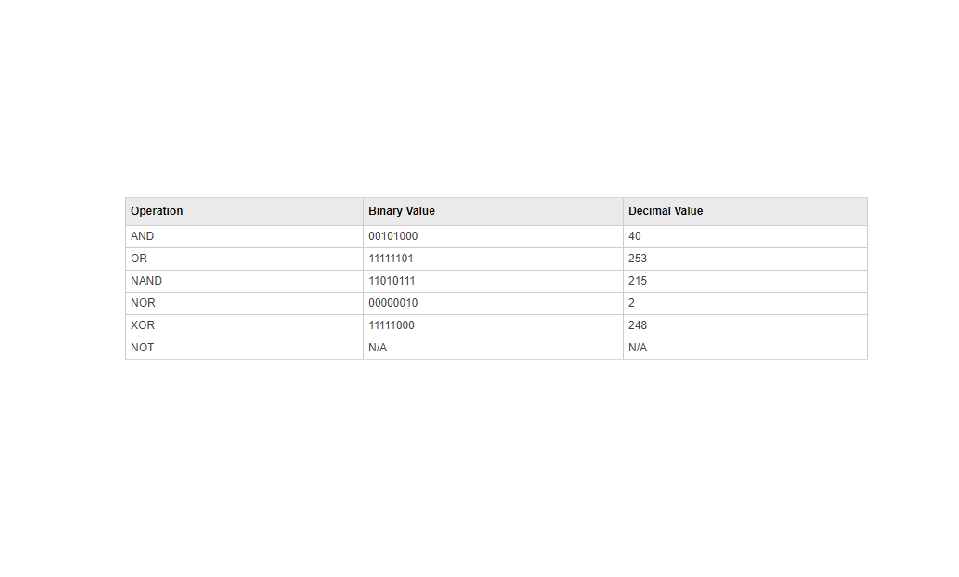Select the NOR operation cell

click(143, 303)
